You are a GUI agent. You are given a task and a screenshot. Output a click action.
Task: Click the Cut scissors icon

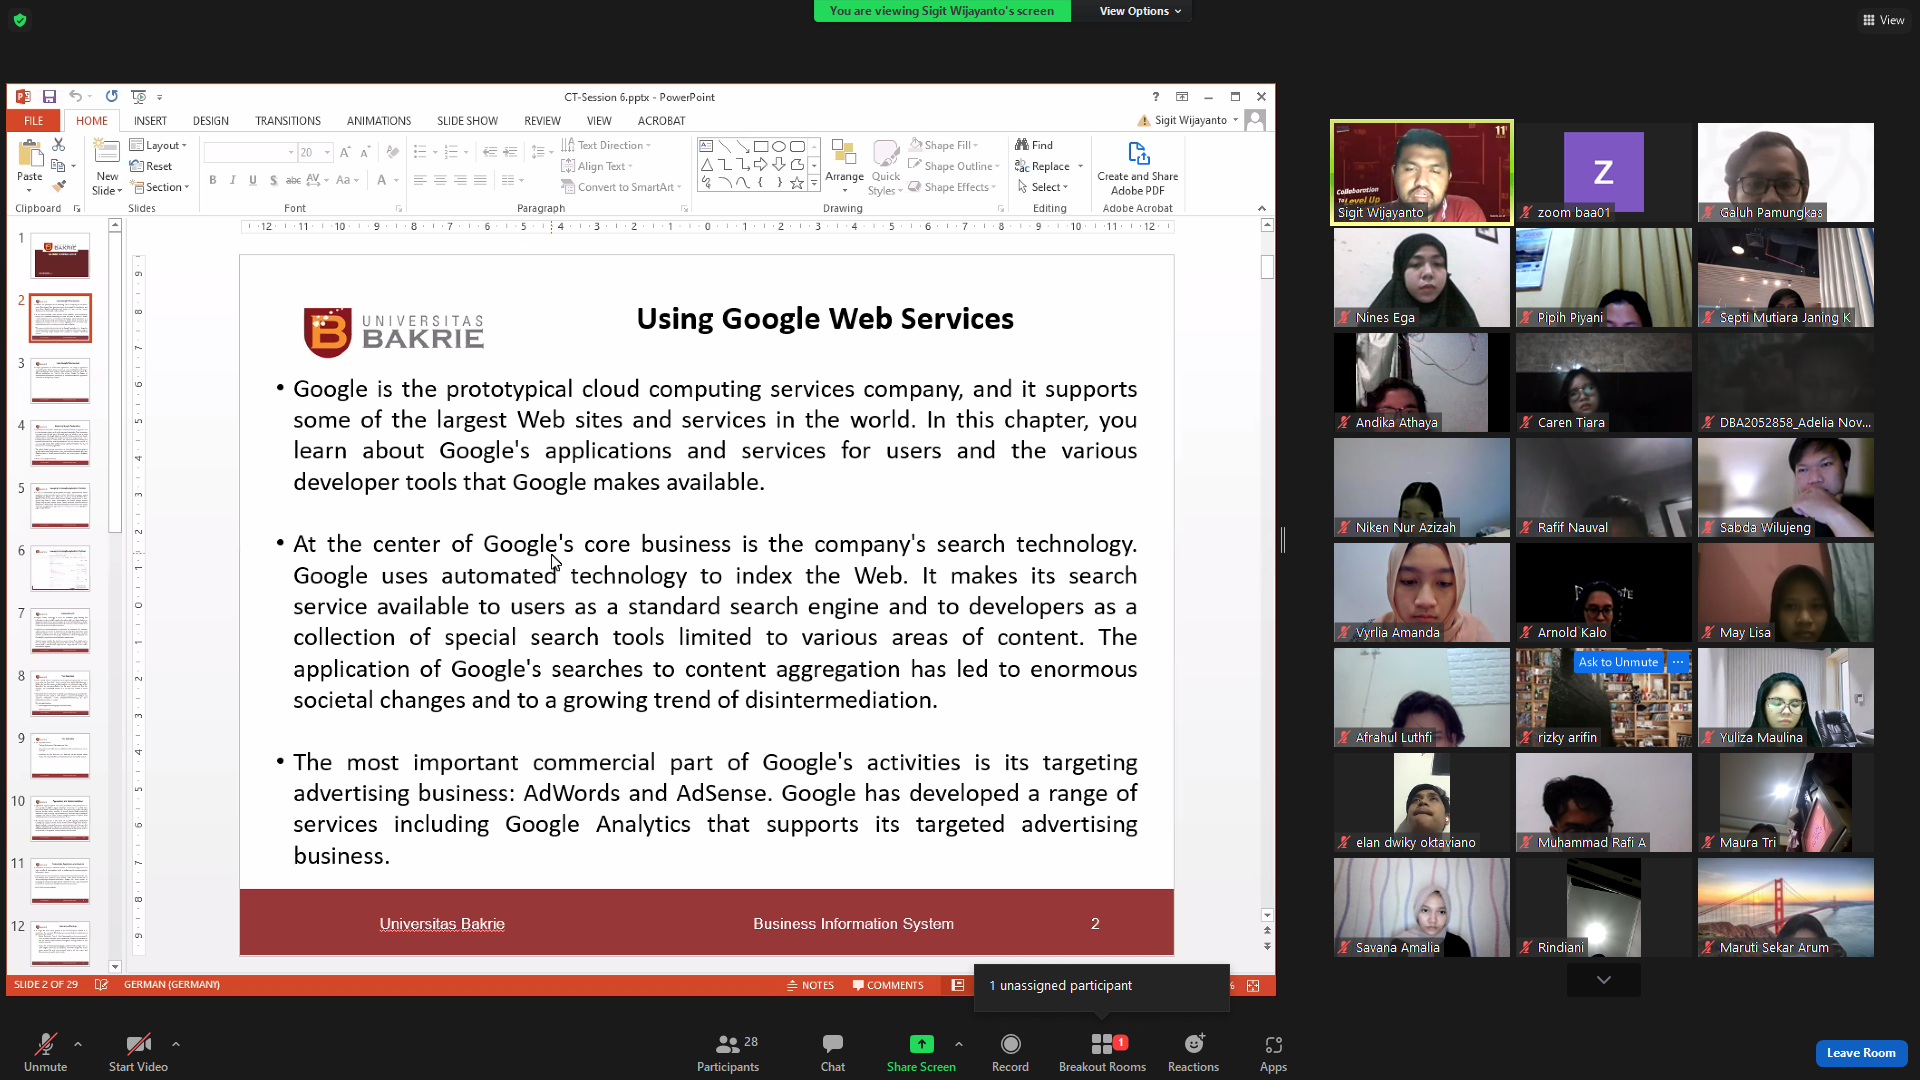click(58, 145)
